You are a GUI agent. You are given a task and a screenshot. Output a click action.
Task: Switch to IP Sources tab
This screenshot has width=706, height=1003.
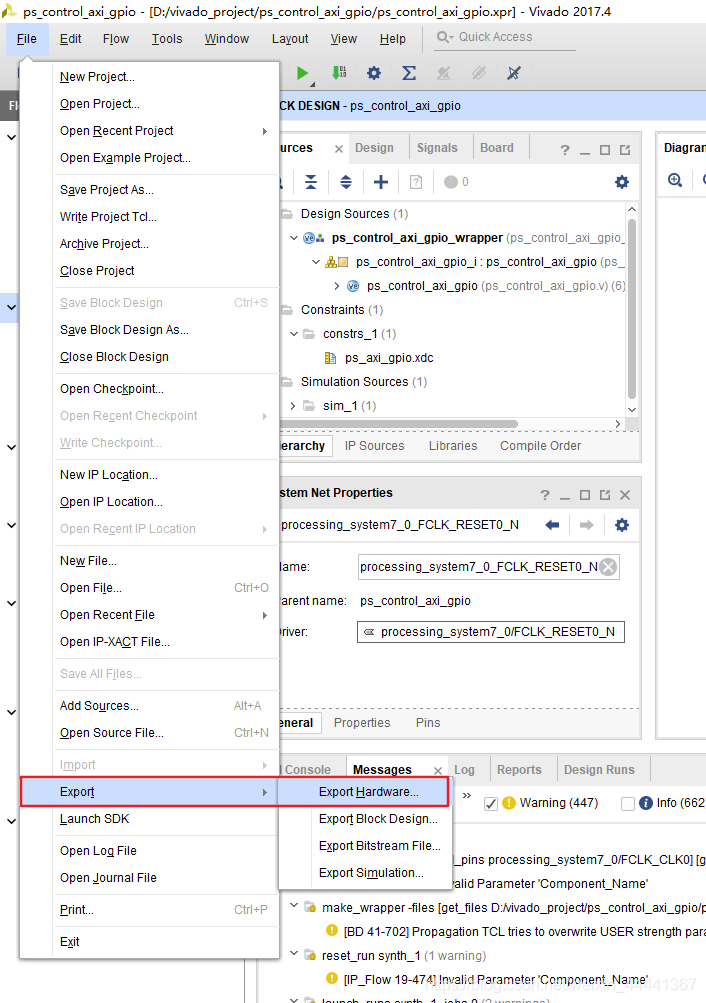click(374, 446)
